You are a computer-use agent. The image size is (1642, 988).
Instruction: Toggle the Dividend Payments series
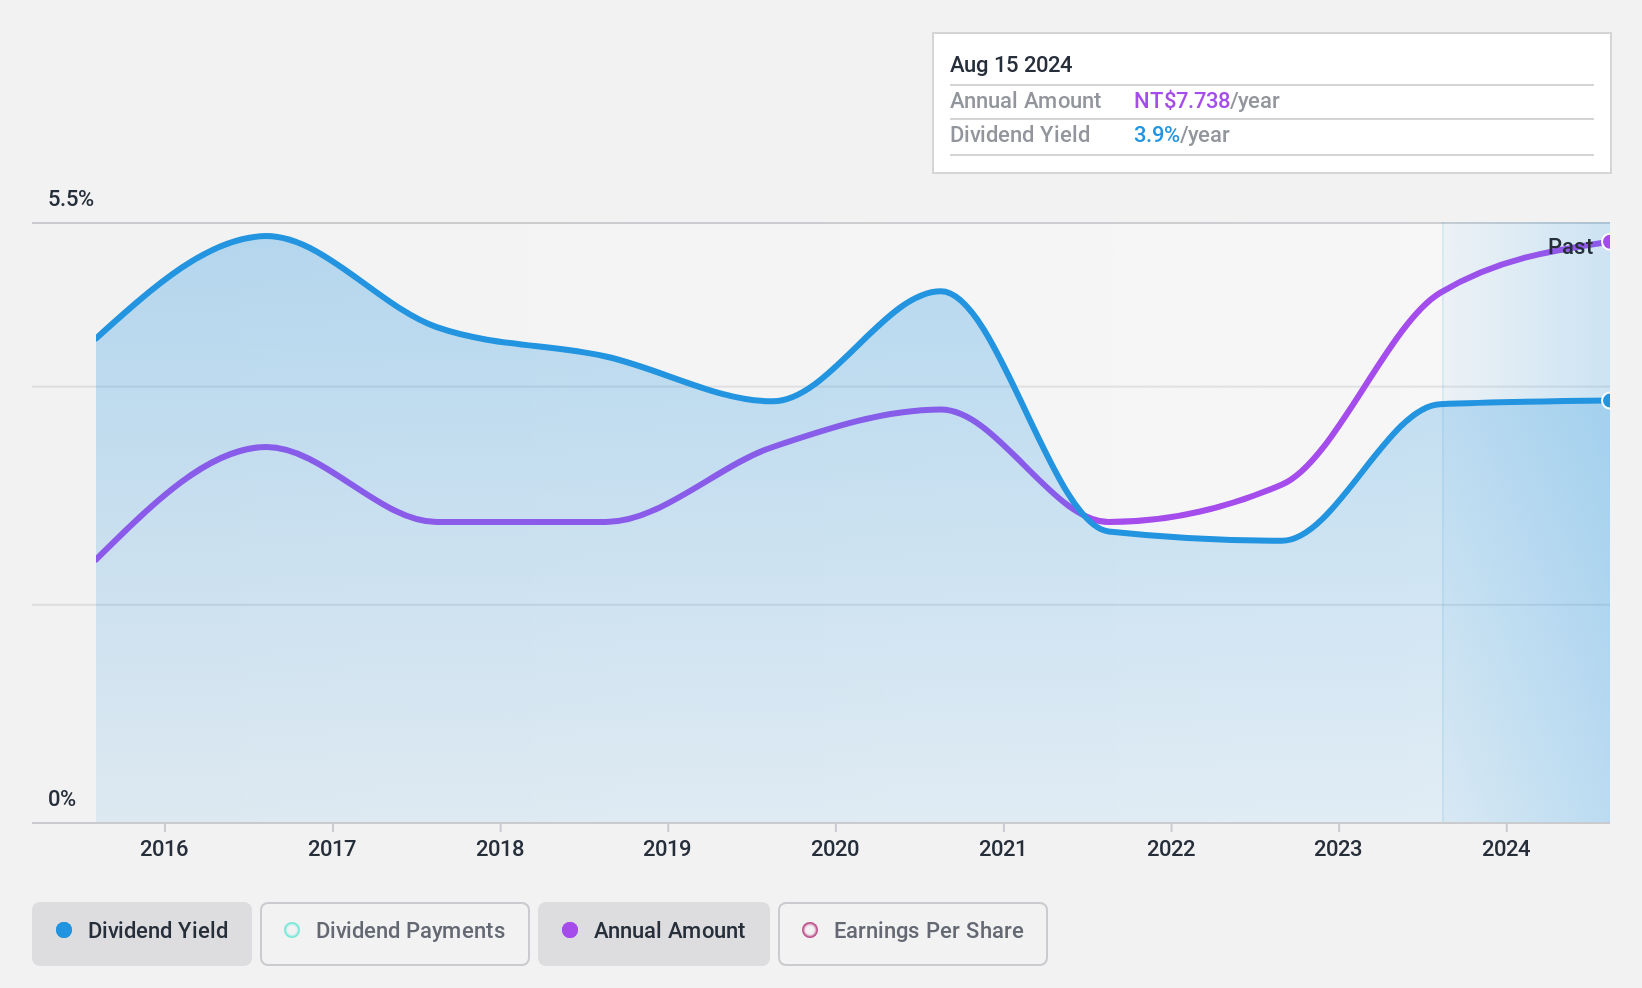pos(395,934)
